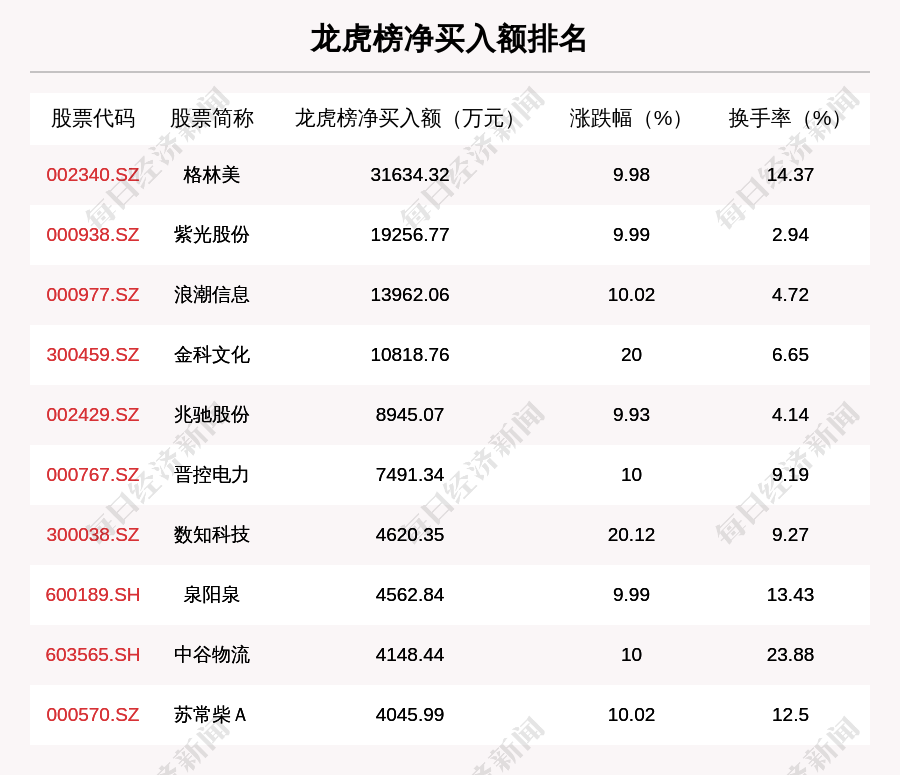The width and height of the screenshot is (900, 775).
Task: Open stock code 600189.SH
Action: point(93,595)
